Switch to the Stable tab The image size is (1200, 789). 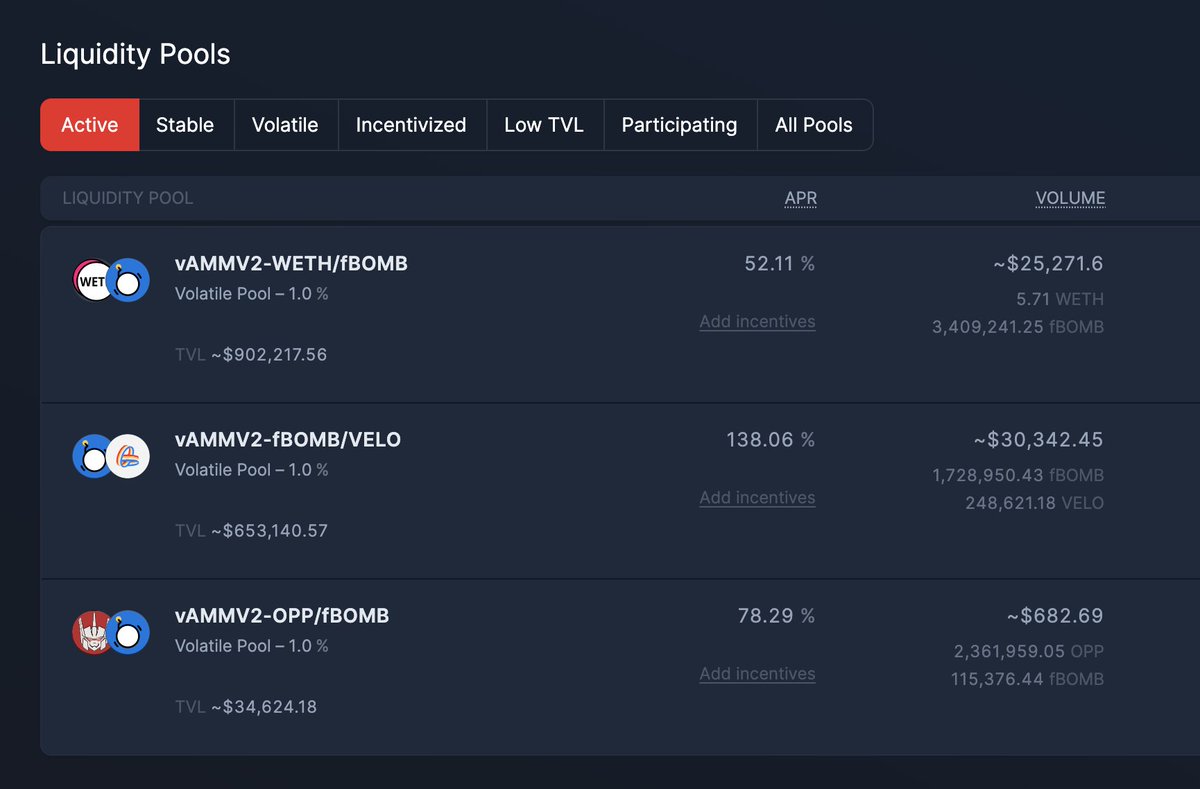(x=185, y=125)
